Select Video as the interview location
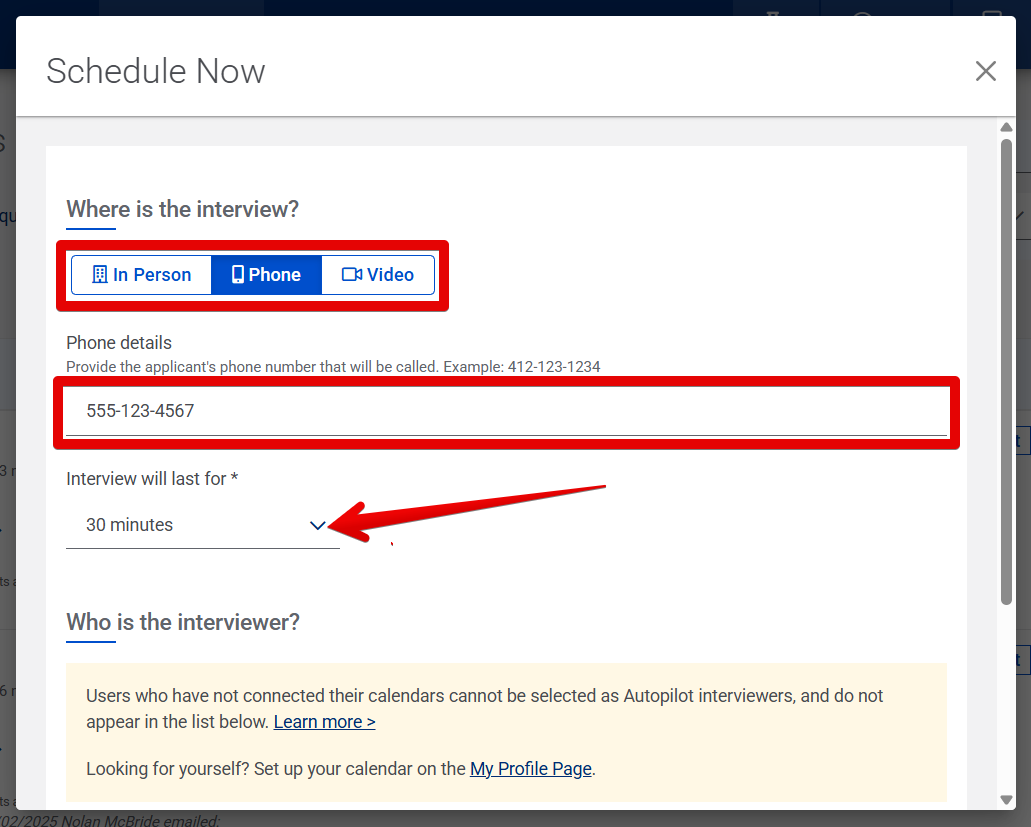The image size is (1031, 827). click(x=377, y=274)
